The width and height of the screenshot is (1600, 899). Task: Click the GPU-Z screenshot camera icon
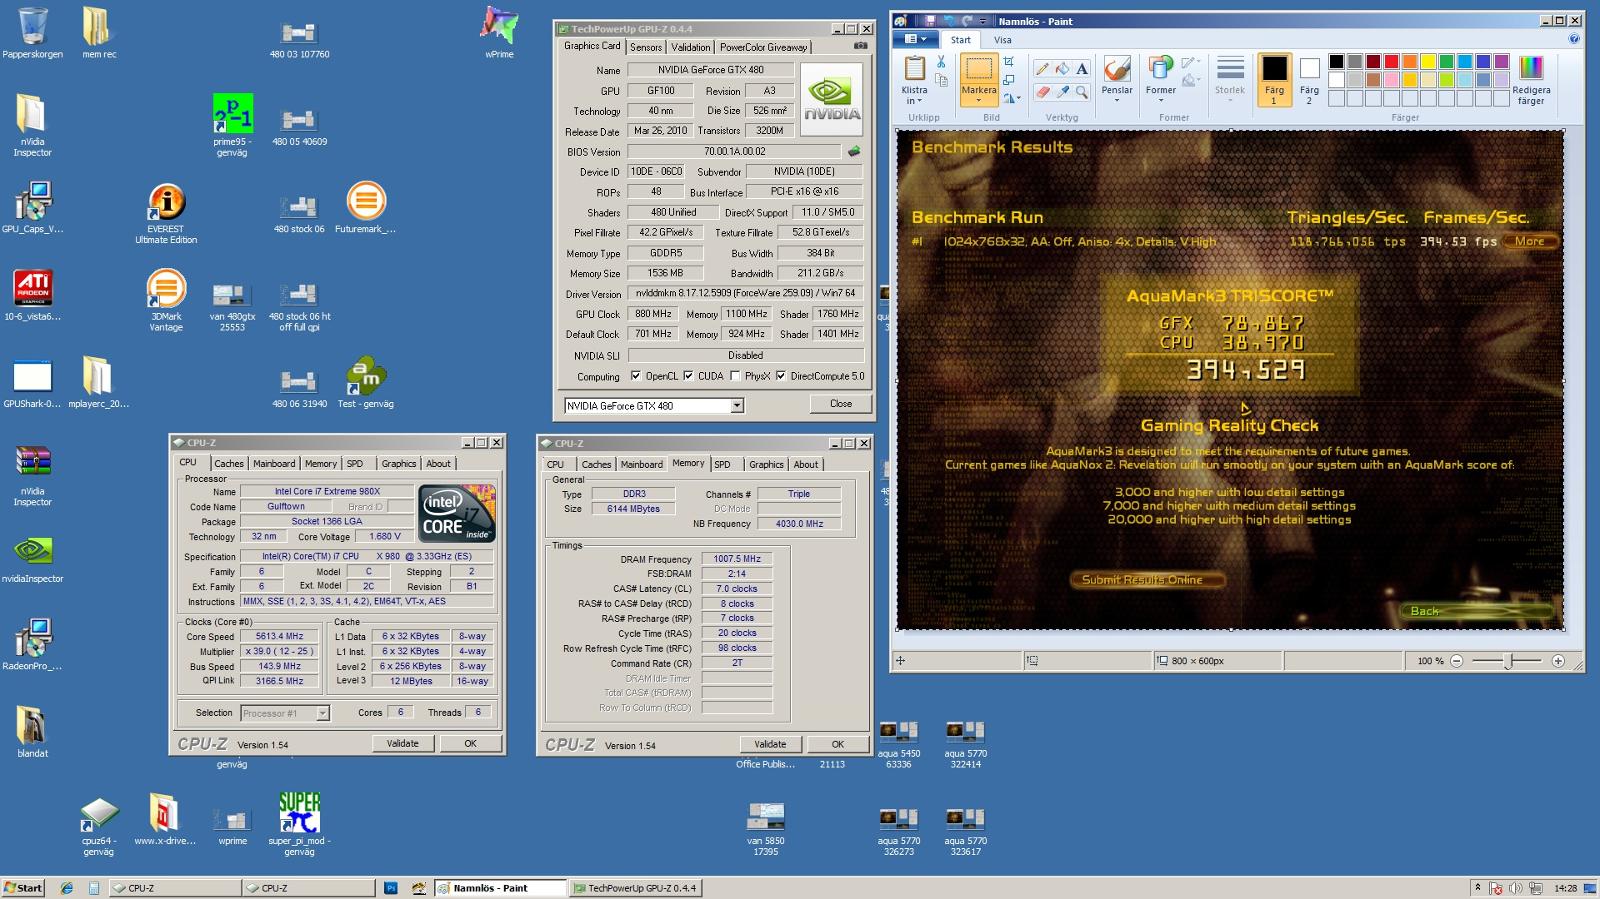coord(860,46)
